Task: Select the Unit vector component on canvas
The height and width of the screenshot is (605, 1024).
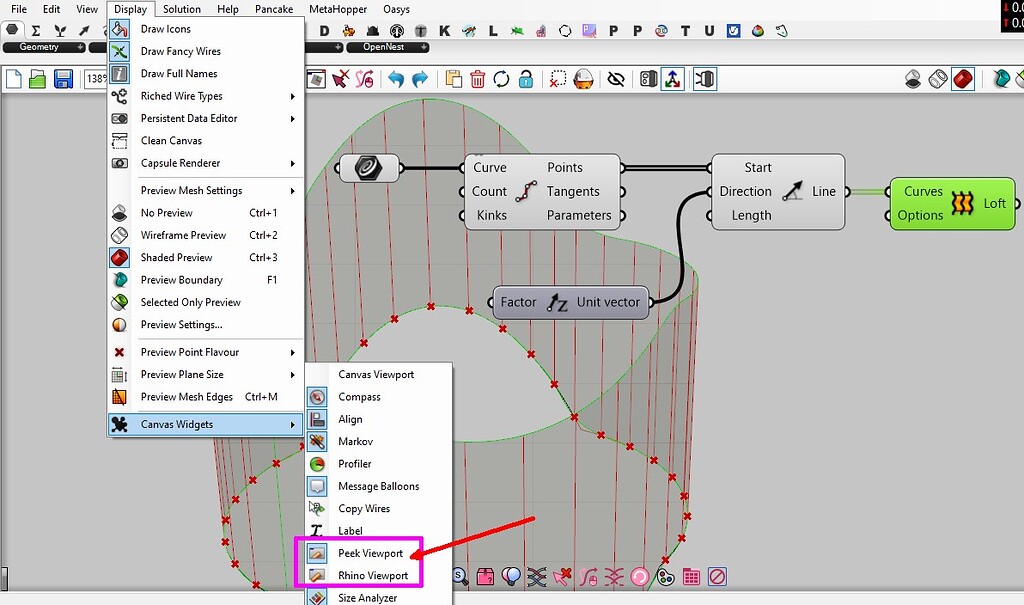Action: (569, 301)
